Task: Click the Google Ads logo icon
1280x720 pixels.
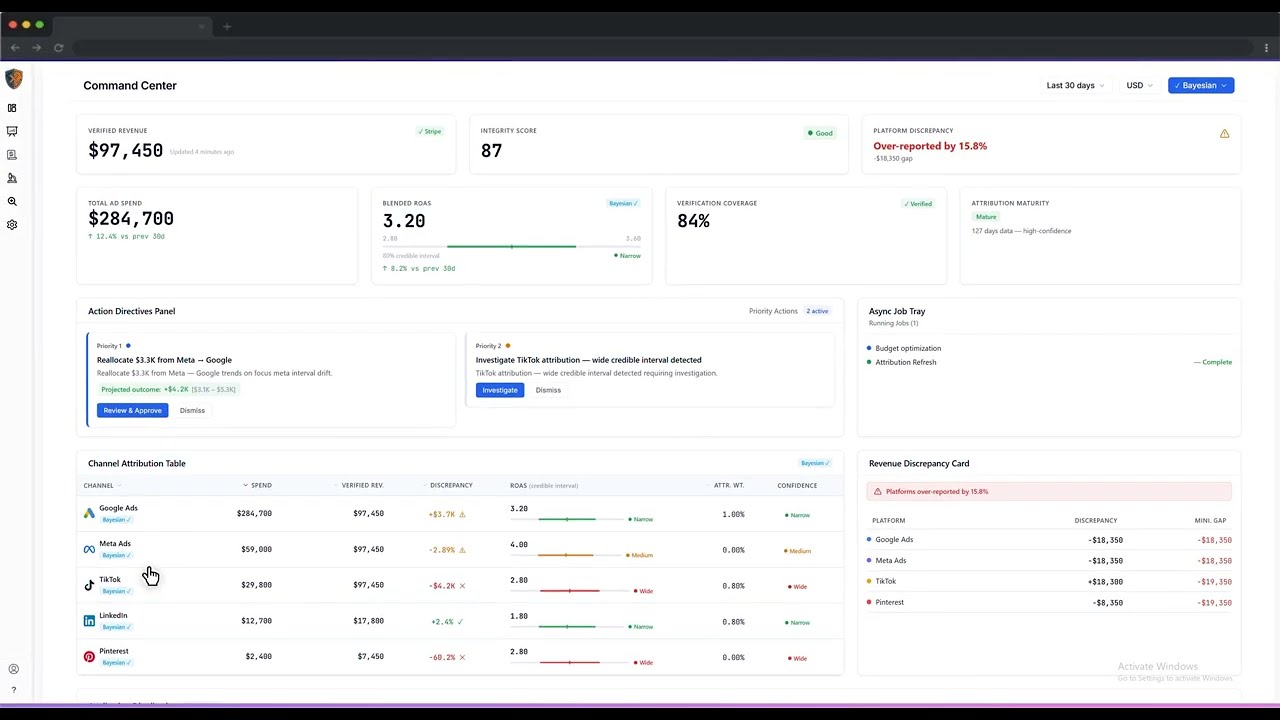Action: (x=89, y=513)
